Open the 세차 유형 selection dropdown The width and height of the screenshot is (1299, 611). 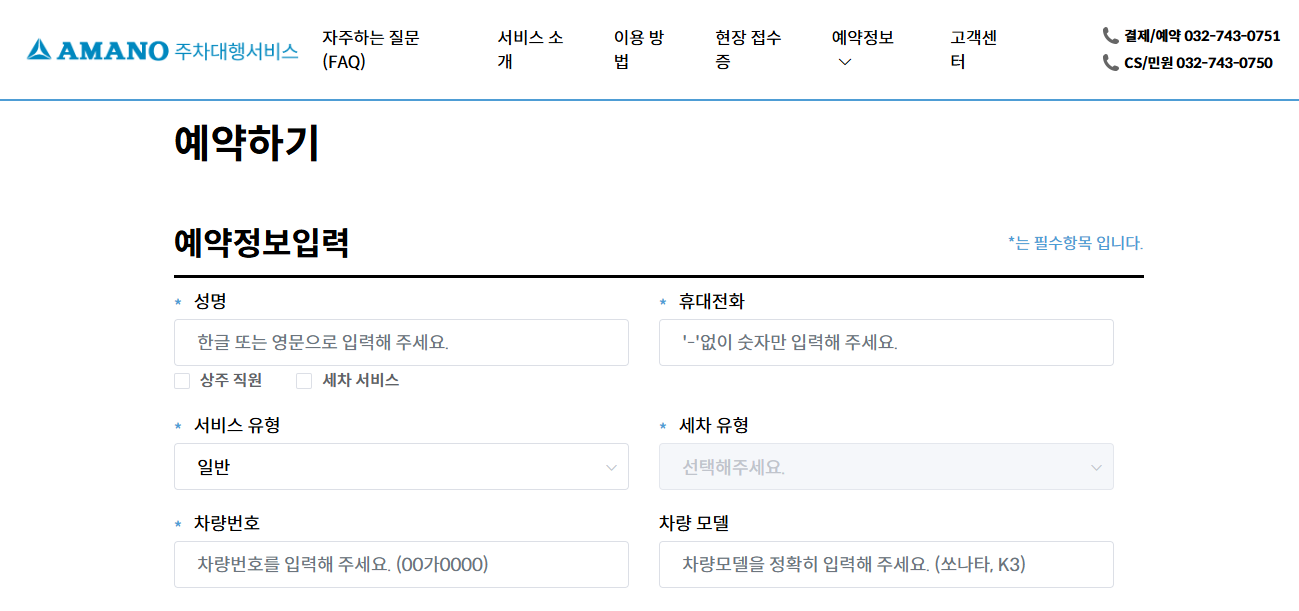pos(885,466)
